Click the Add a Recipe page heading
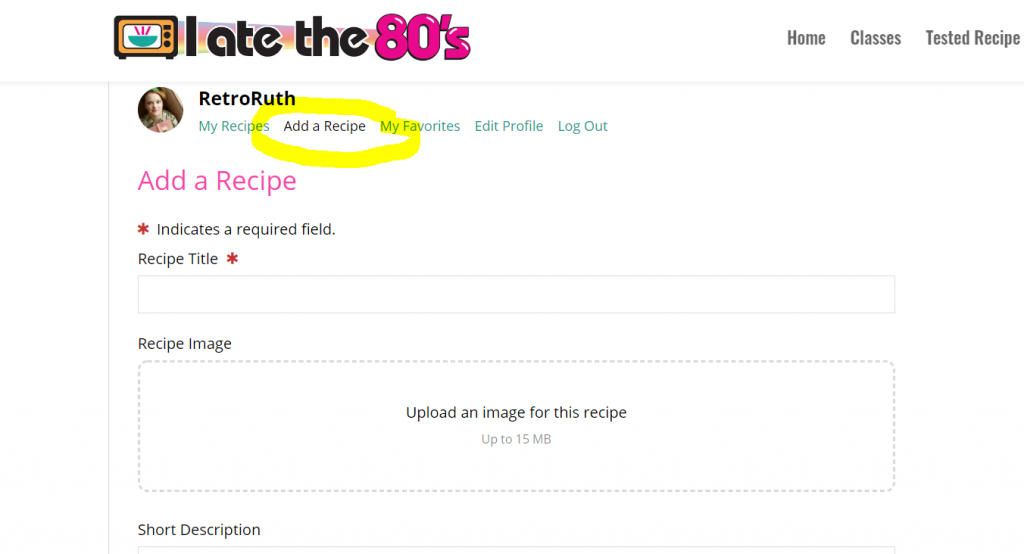The height and width of the screenshot is (554, 1024). [217, 180]
